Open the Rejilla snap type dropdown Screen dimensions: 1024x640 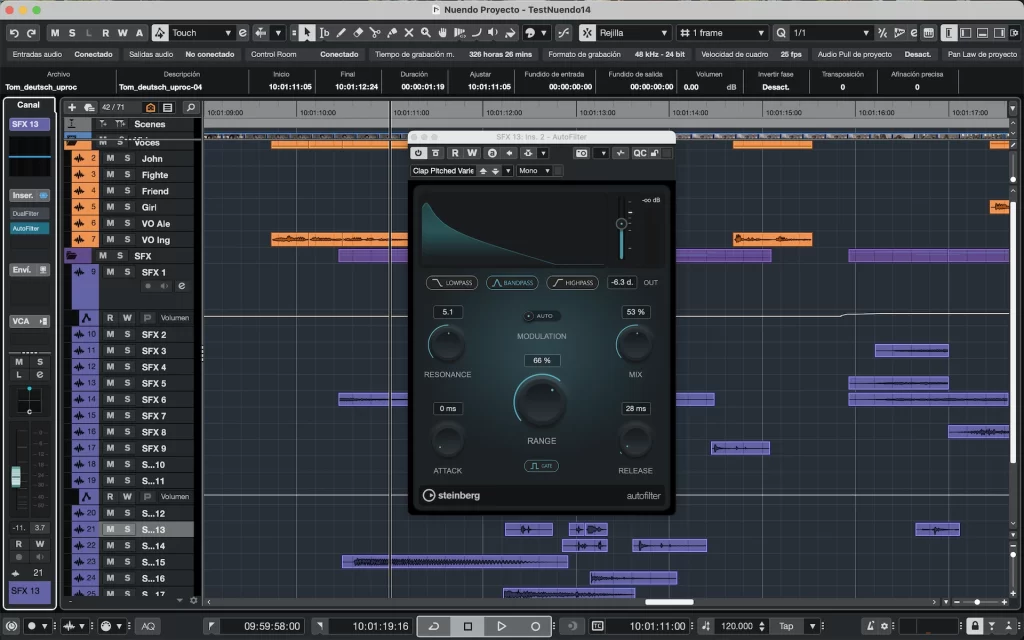pos(634,33)
